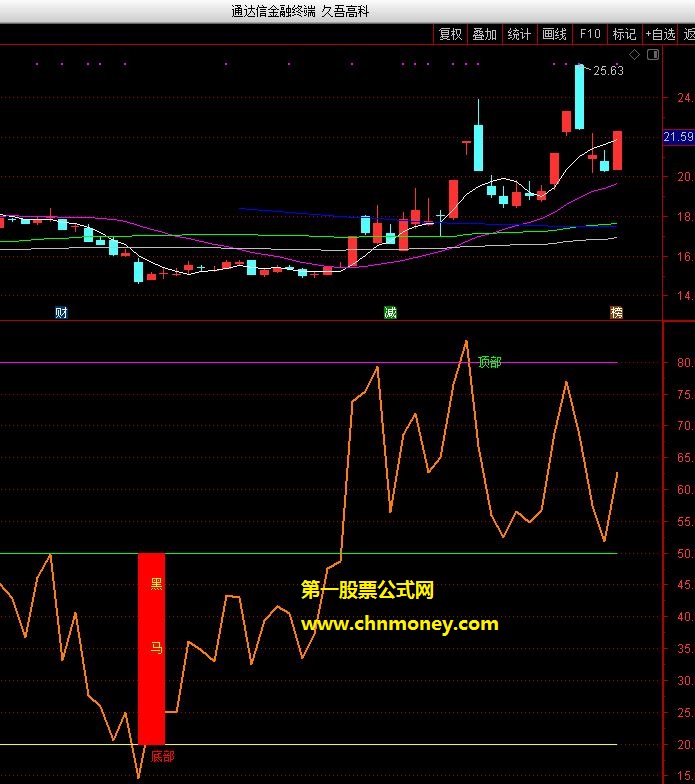Select the last red candle near 21.59

618,150
